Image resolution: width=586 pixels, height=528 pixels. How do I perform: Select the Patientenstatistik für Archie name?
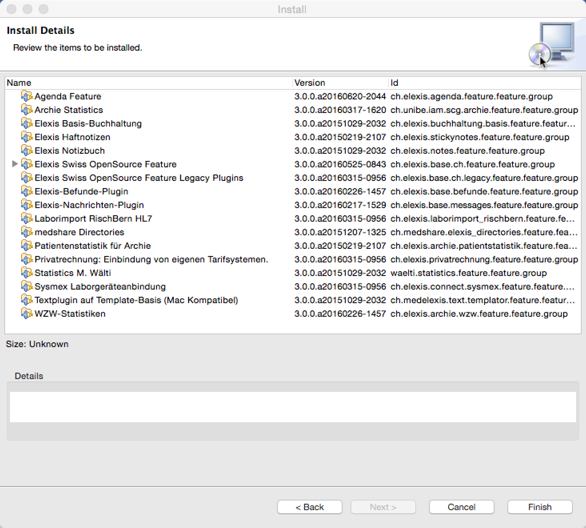point(93,246)
